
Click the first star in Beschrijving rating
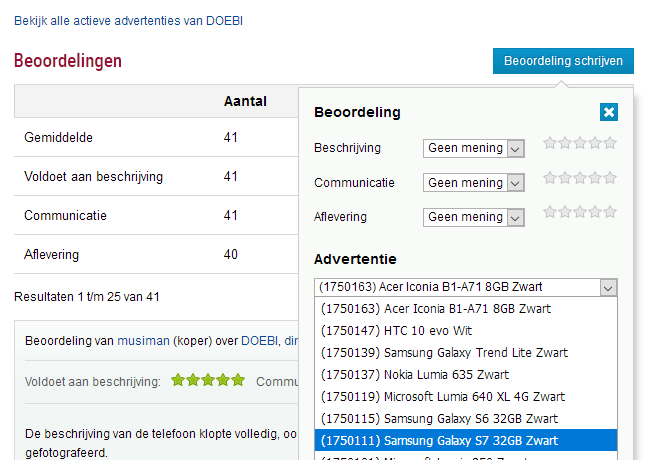[x=550, y=143]
